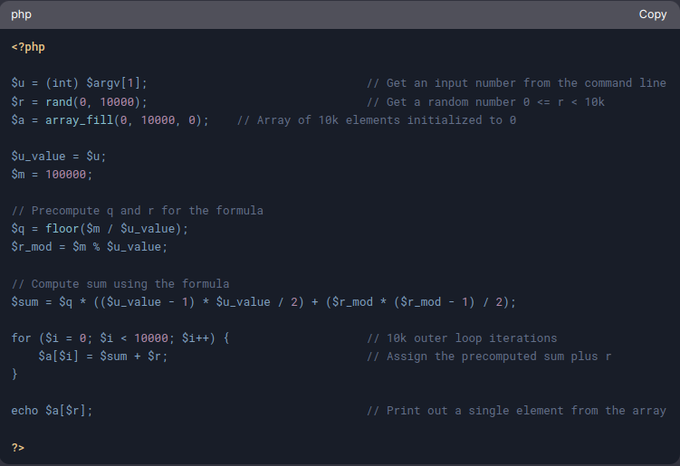Click the comment "Get an input number from the command line"

point(516,83)
